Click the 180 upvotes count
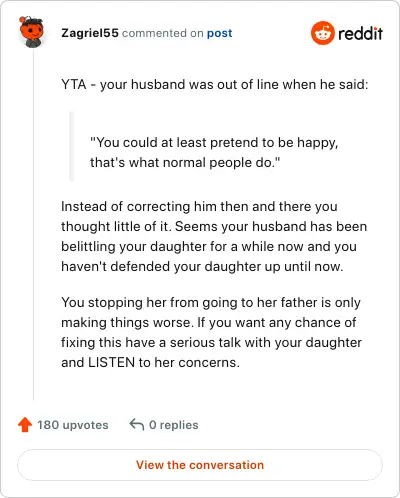 [73, 425]
